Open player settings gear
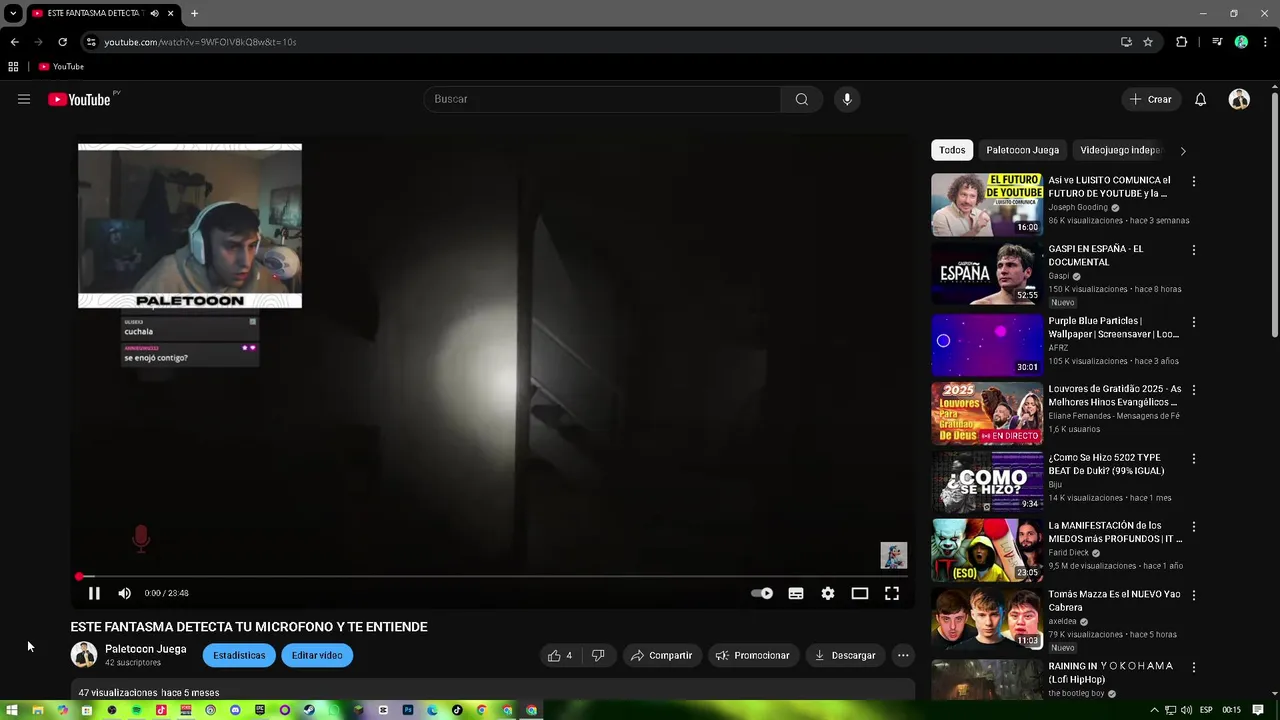This screenshot has width=1280, height=720. [828, 593]
